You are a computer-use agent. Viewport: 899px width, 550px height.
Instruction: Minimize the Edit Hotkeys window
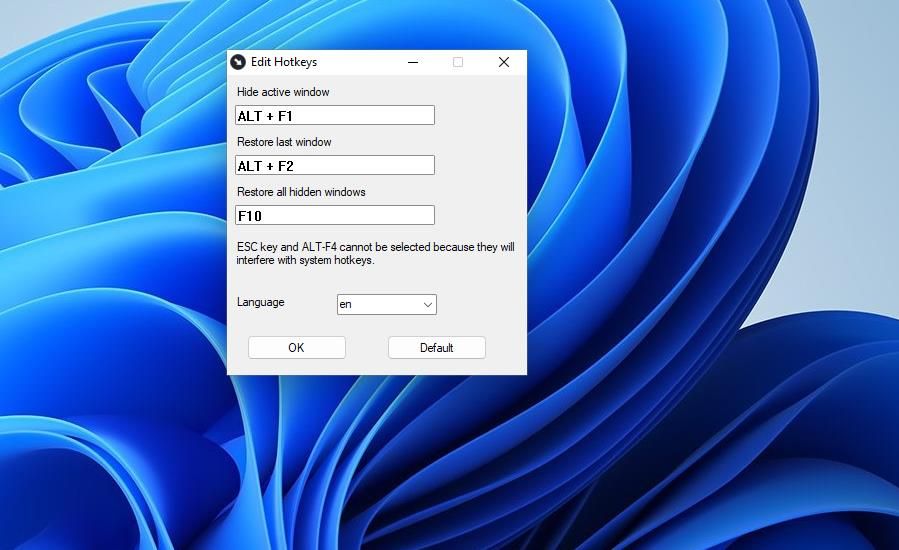[x=413, y=62]
